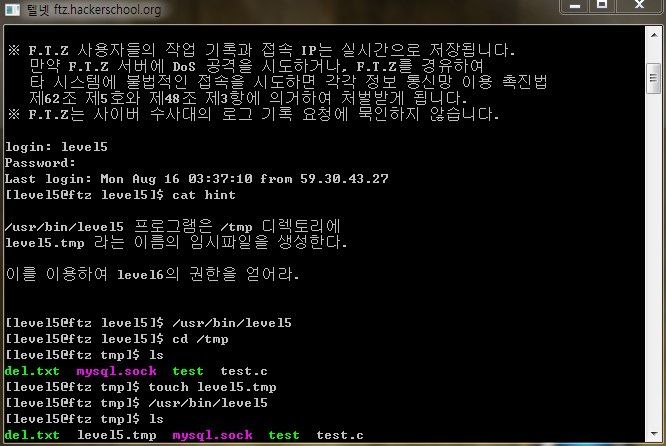
Task: Click the '/usr/bin/level5' hint line text
Action: pyautogui.click(x=173, y=226)
